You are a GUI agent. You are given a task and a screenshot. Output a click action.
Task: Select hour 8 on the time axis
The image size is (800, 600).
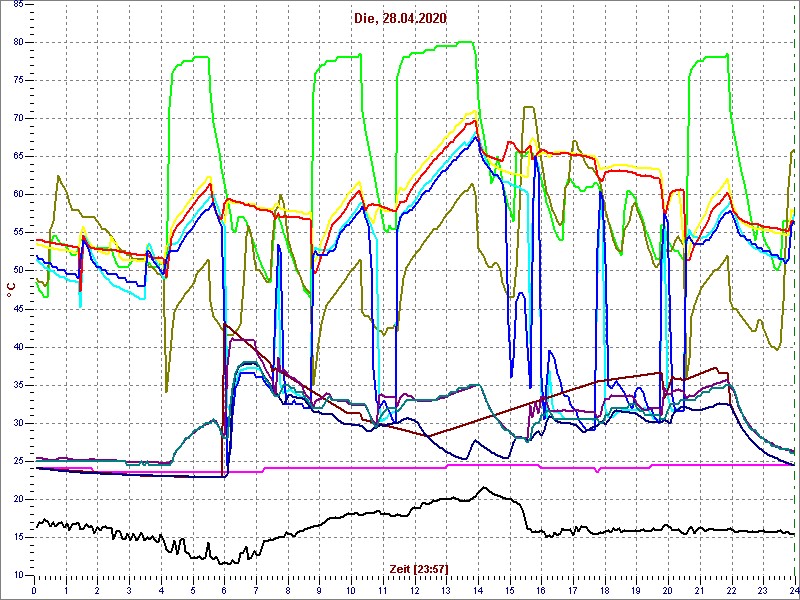(287, 590)
